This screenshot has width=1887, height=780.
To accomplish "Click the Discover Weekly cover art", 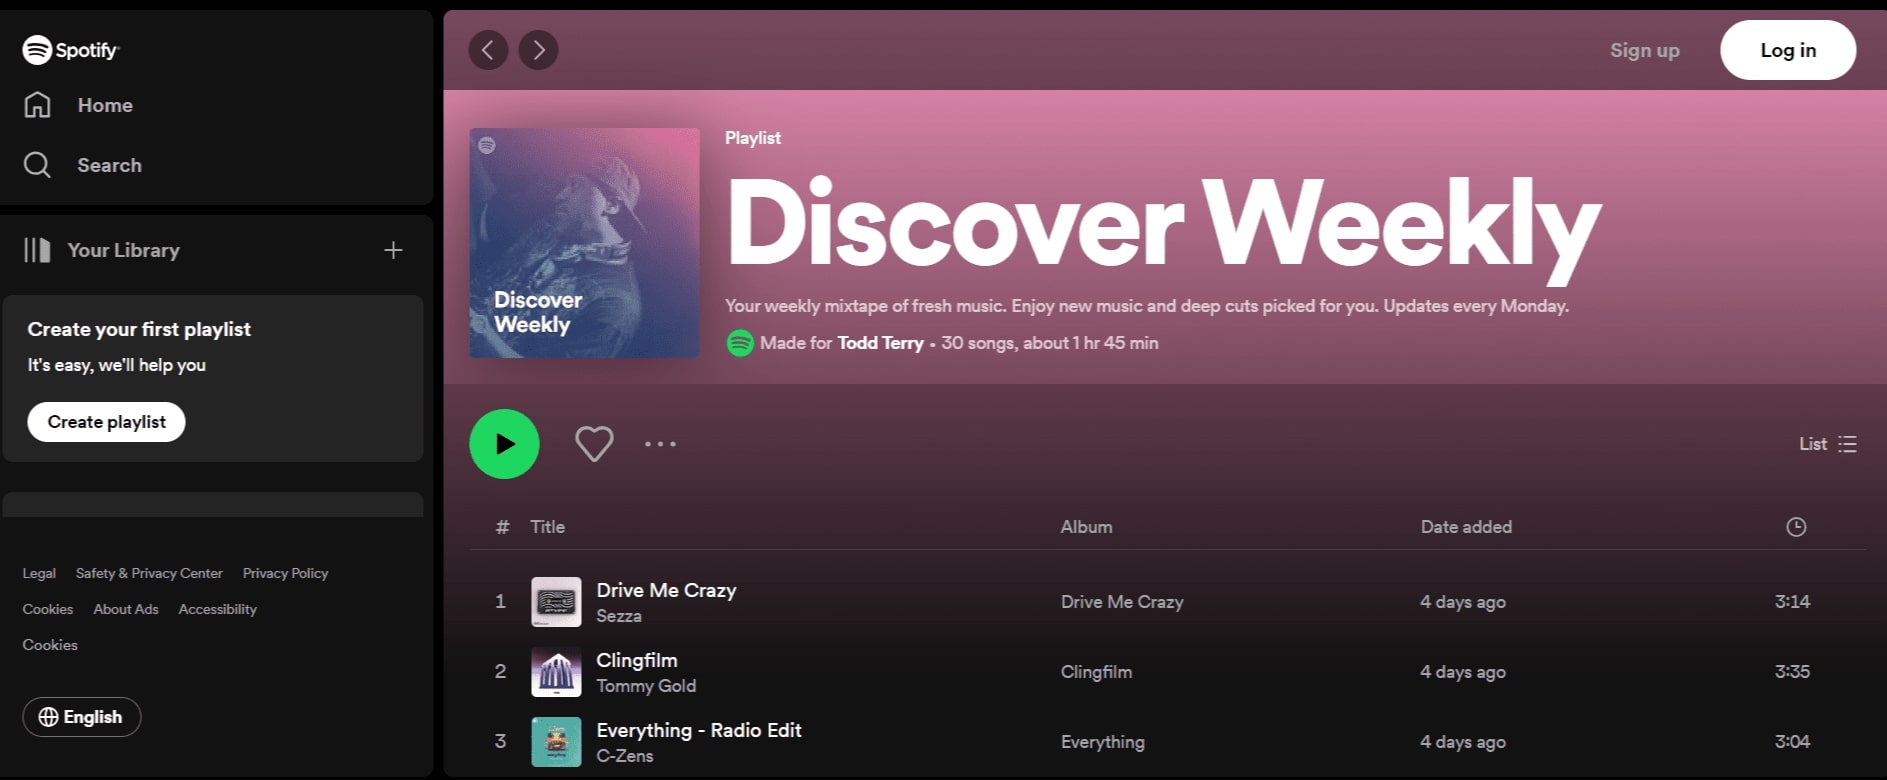I will [584, 243].
